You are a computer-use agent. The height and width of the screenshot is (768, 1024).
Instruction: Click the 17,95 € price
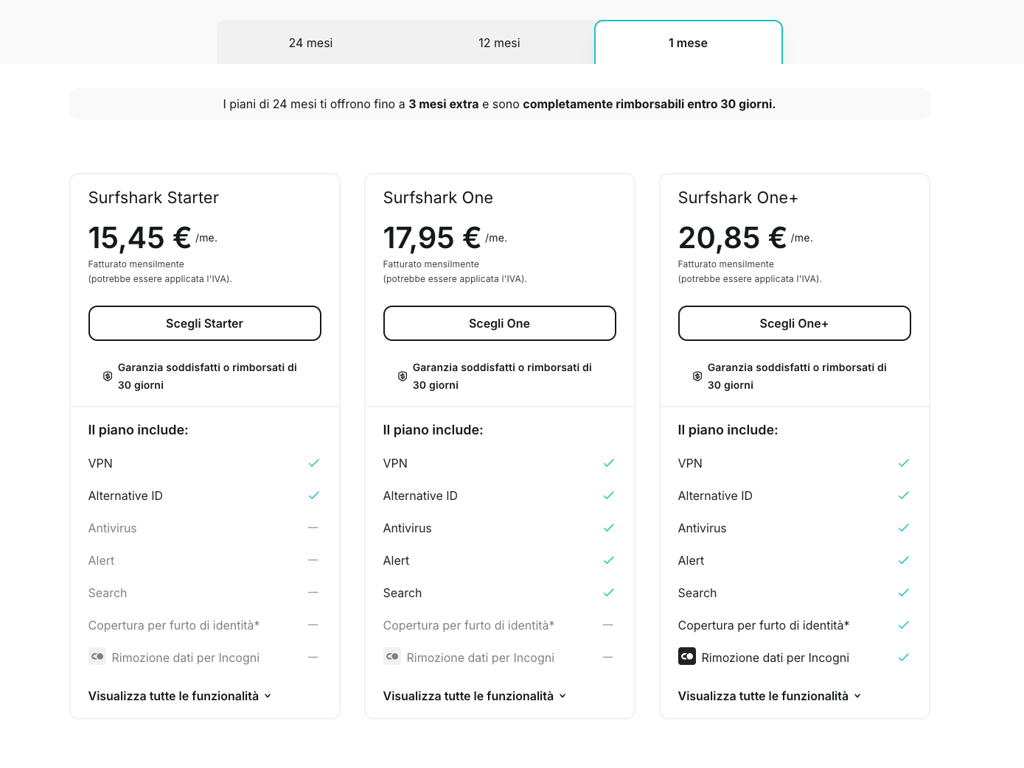click(x=432, y=238)
